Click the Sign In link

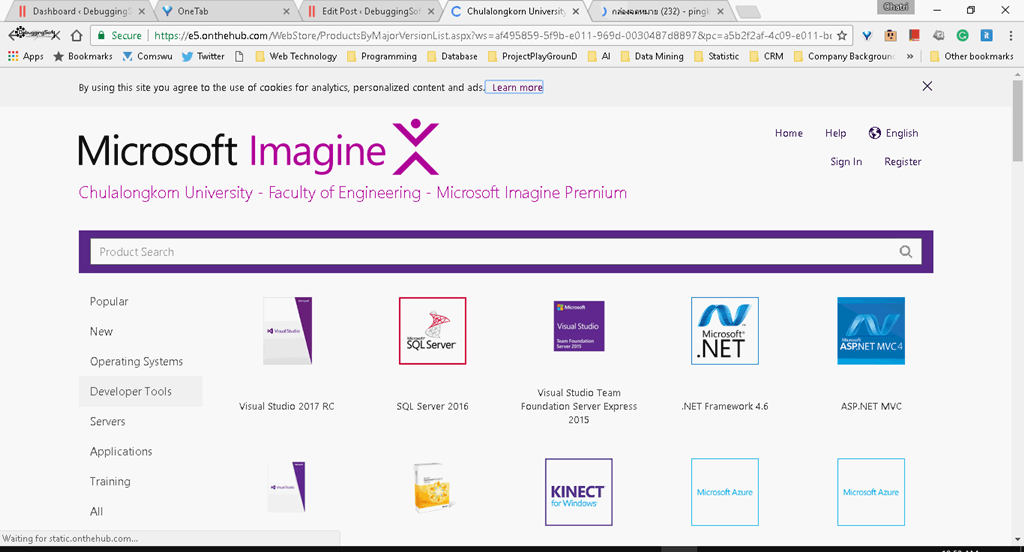[x=846, y=161]
